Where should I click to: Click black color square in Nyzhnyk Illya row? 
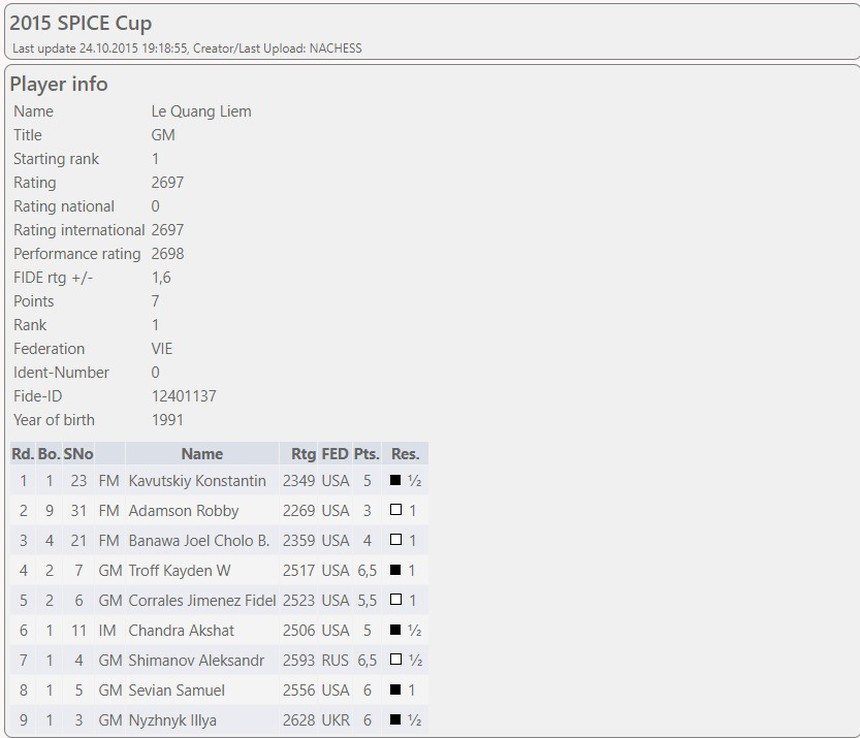pyautogui.click(x=395, y=720)
